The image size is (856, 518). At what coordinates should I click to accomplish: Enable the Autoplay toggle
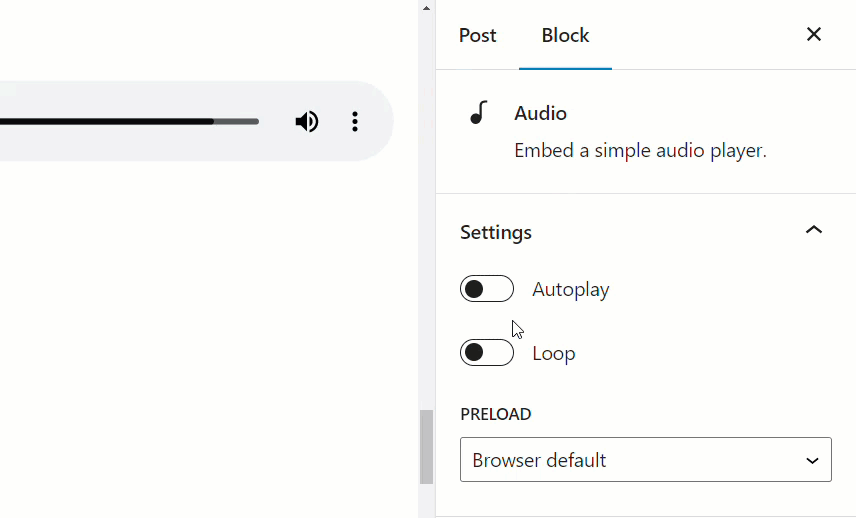coord(487,289)
